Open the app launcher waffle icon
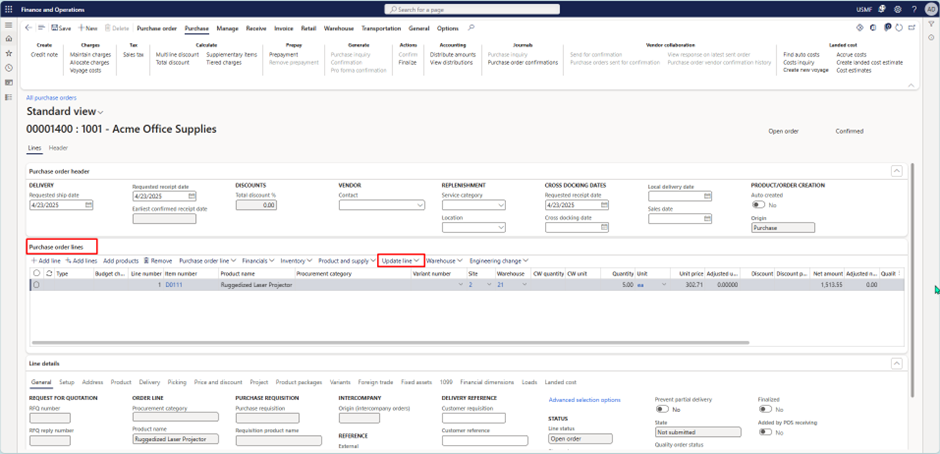This screenshot has height=454, width=940. click(8, 10)
